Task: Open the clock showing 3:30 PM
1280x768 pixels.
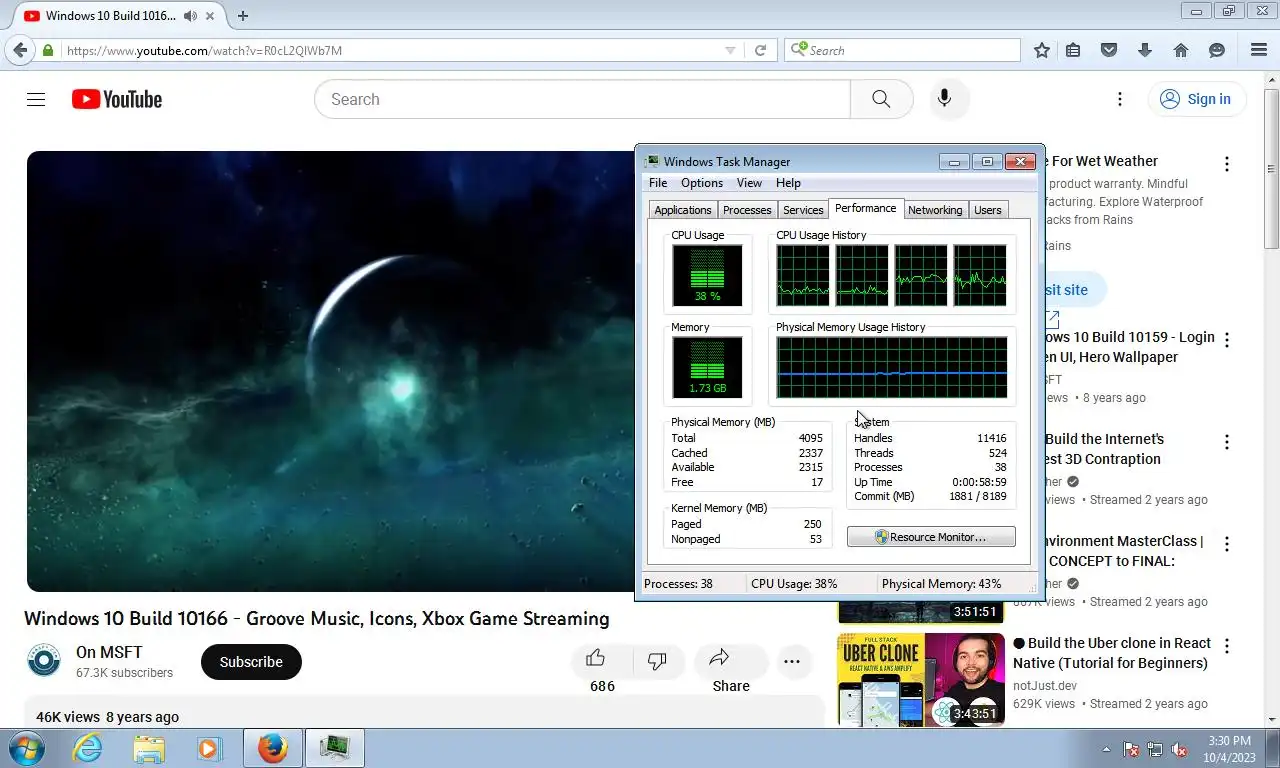Action: click(x=1229, y=748)
